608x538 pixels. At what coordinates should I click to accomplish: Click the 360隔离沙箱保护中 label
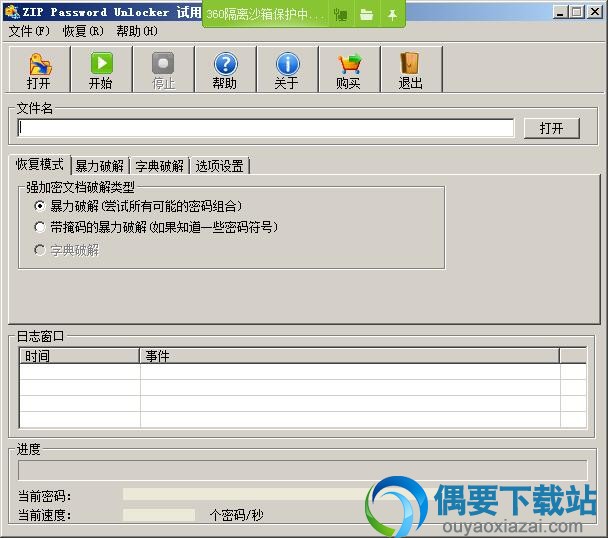[265, 15]
